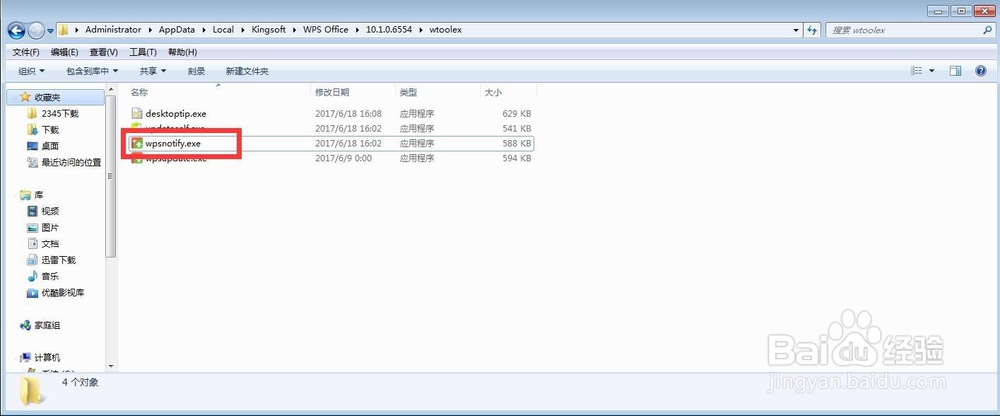Open 下载 folder in favorites

50,130
